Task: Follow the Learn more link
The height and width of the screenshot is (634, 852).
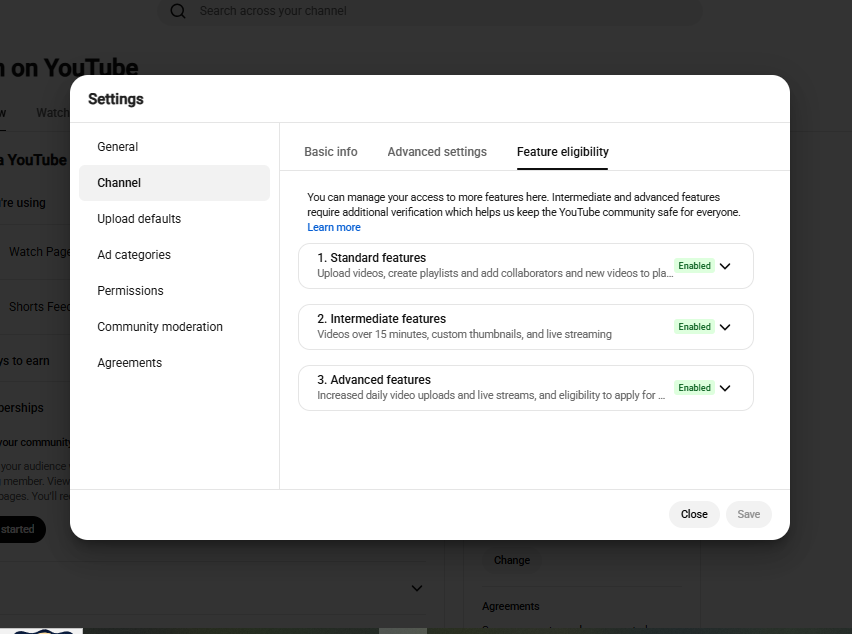Action: tap(334, 227)
